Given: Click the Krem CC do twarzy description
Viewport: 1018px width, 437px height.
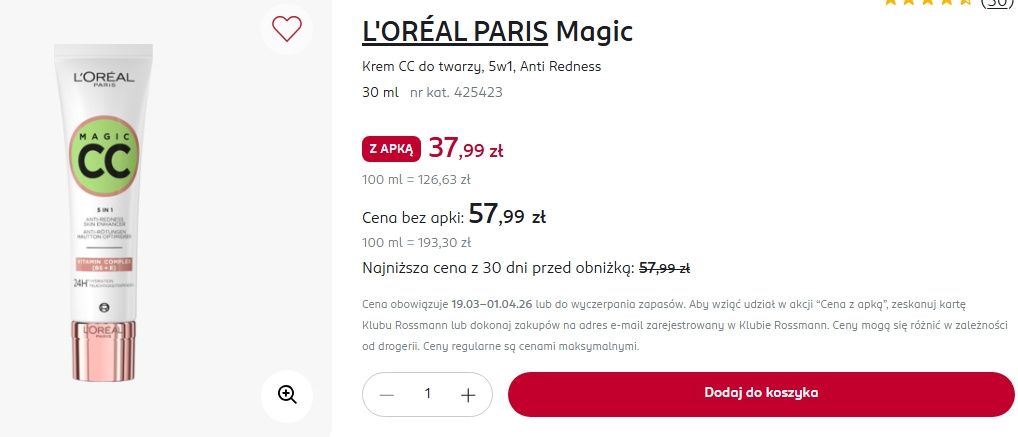Looking at the screenshot, I should tap(482, 67).
